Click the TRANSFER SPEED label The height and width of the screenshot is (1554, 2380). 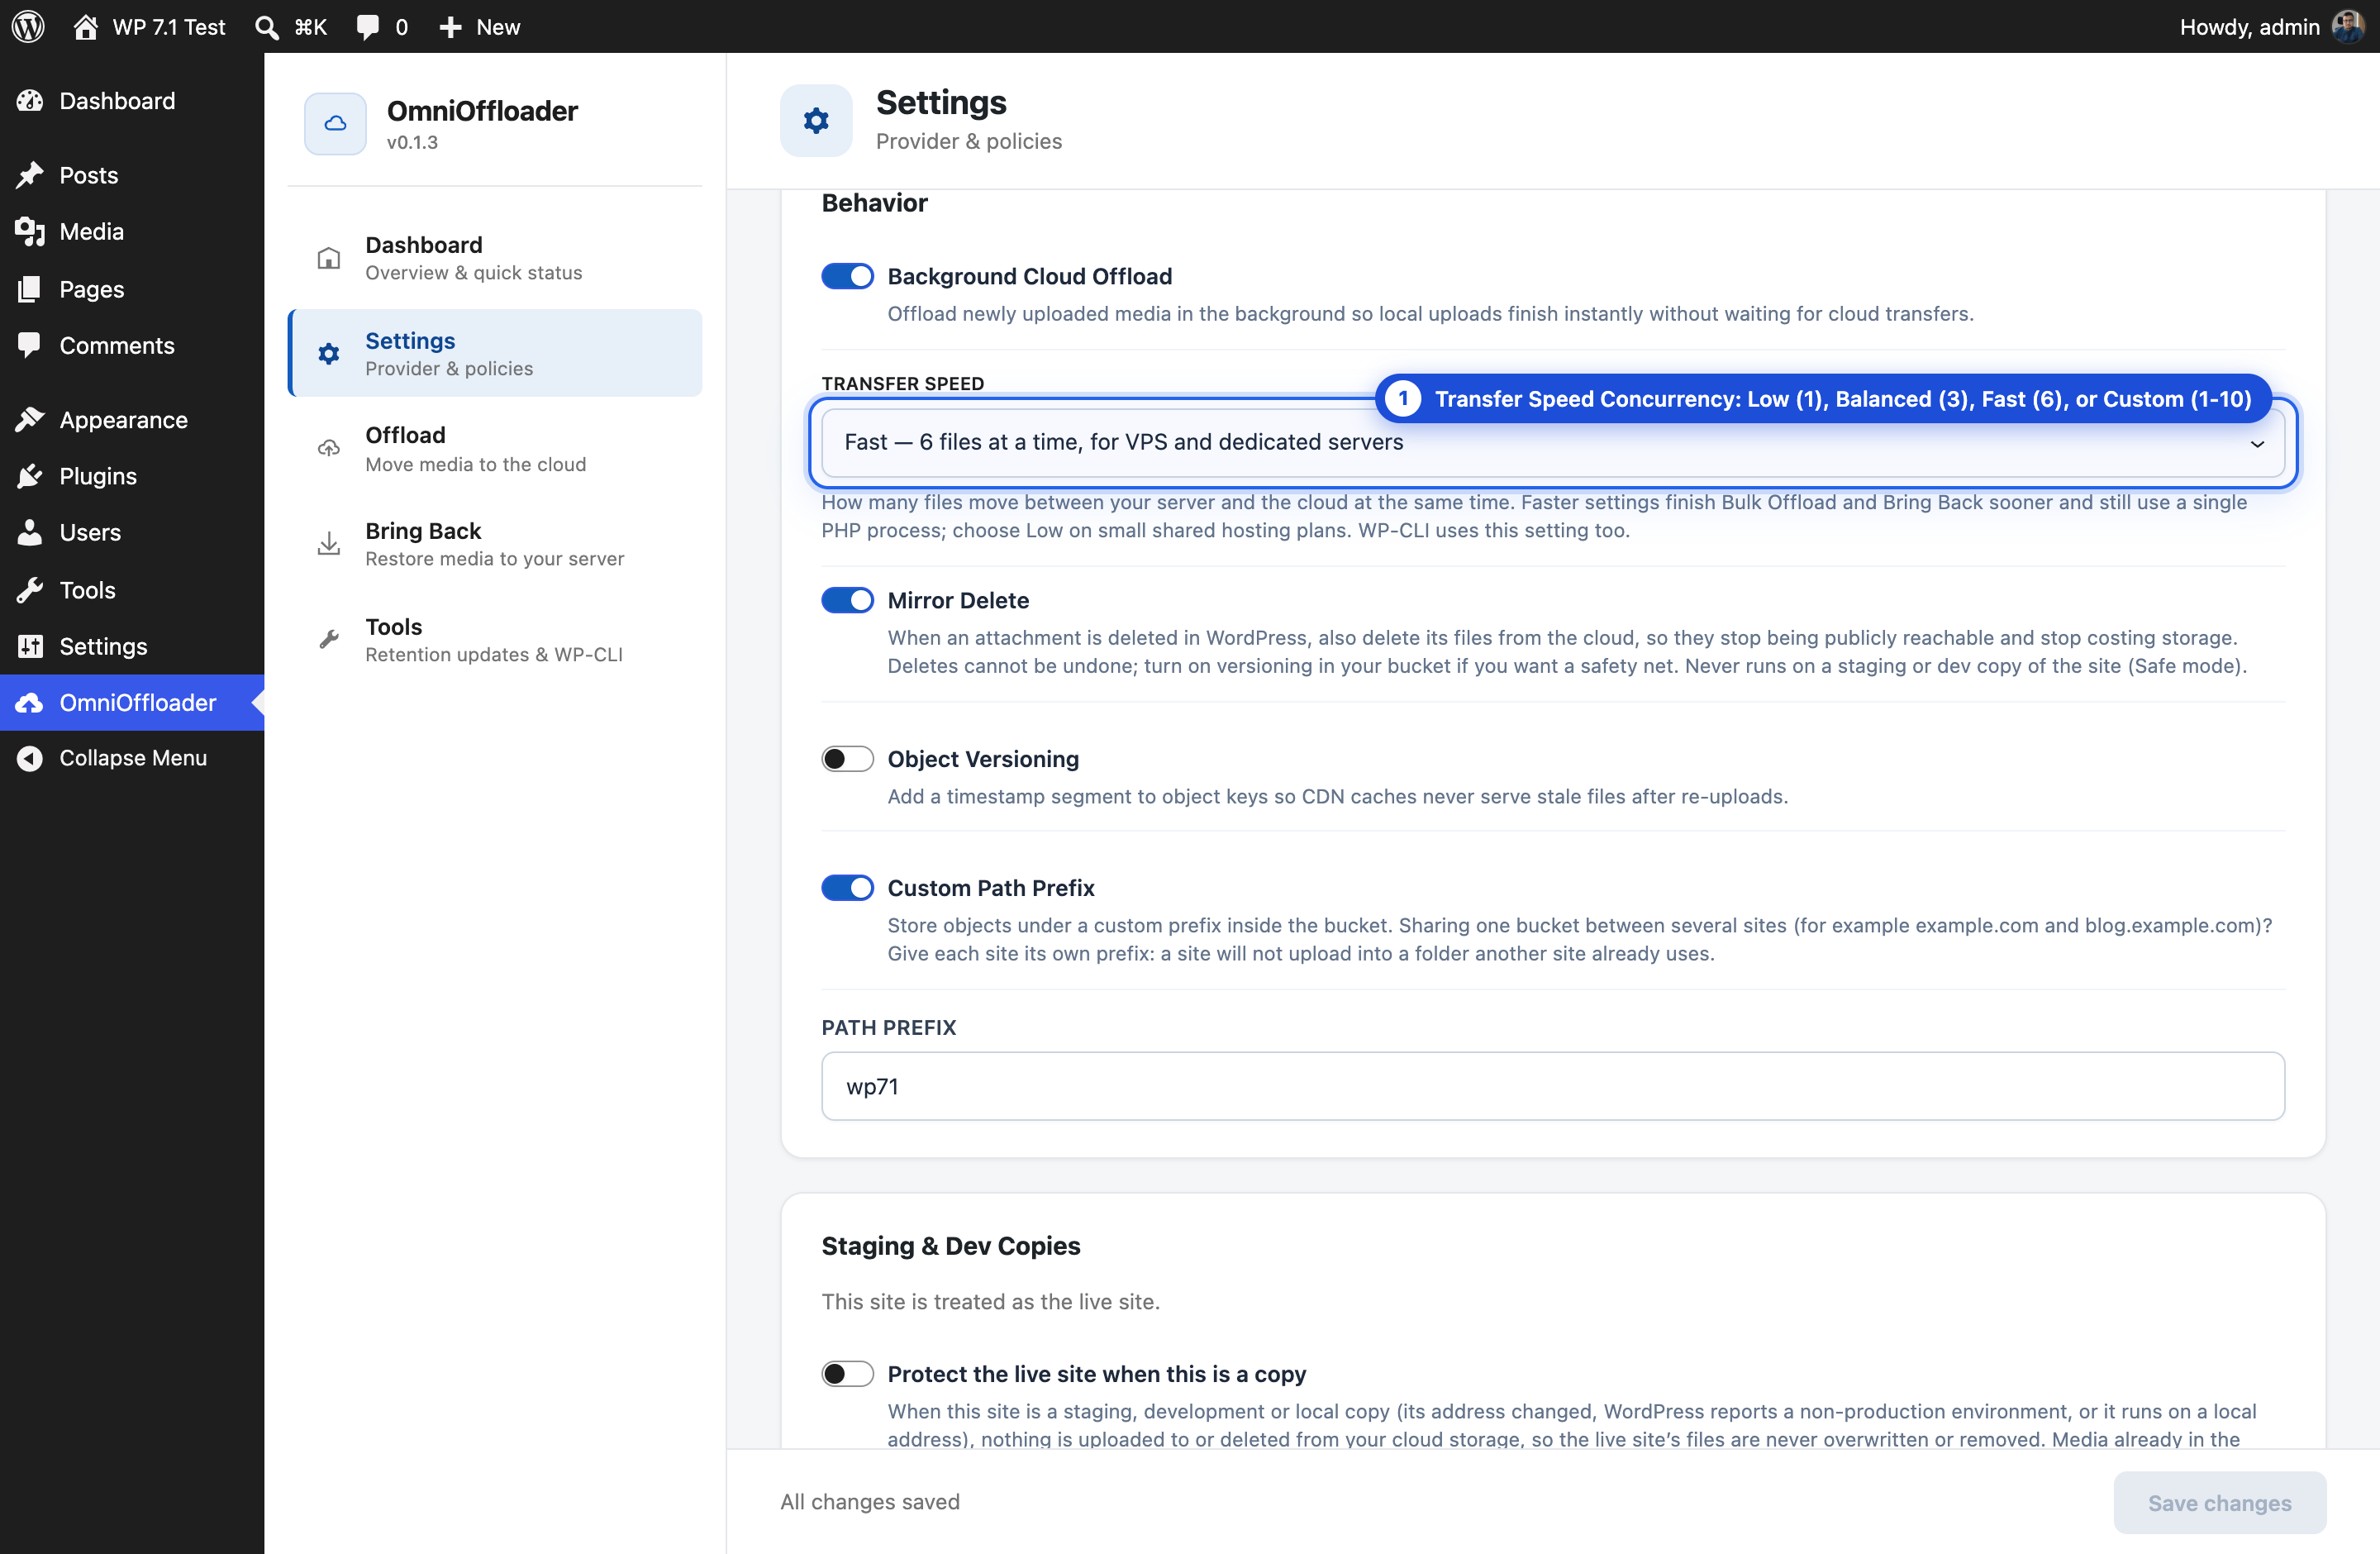click(x=903, y=383)
